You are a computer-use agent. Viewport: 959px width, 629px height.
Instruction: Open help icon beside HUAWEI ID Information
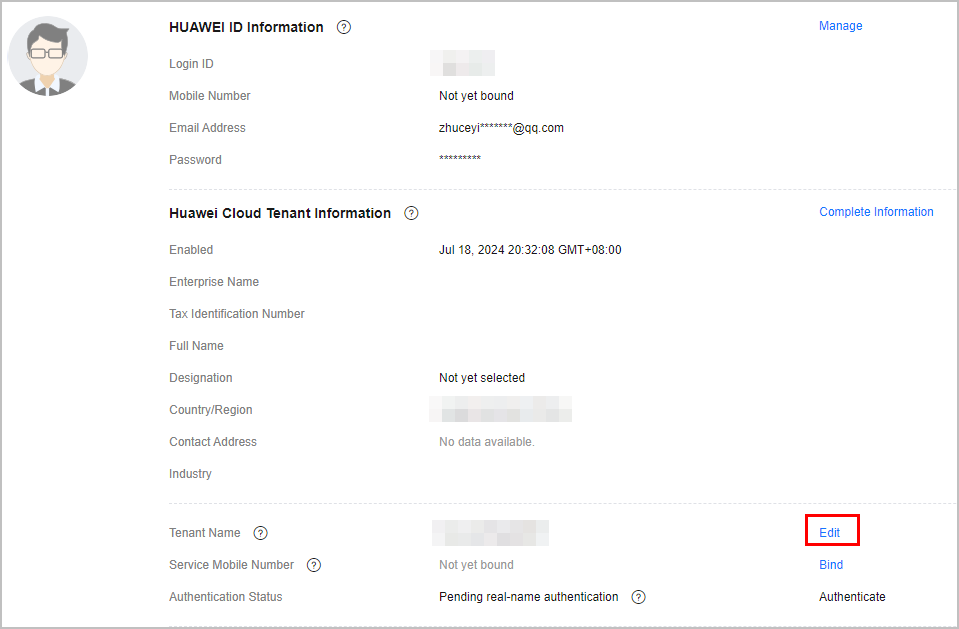pos(344,27)
